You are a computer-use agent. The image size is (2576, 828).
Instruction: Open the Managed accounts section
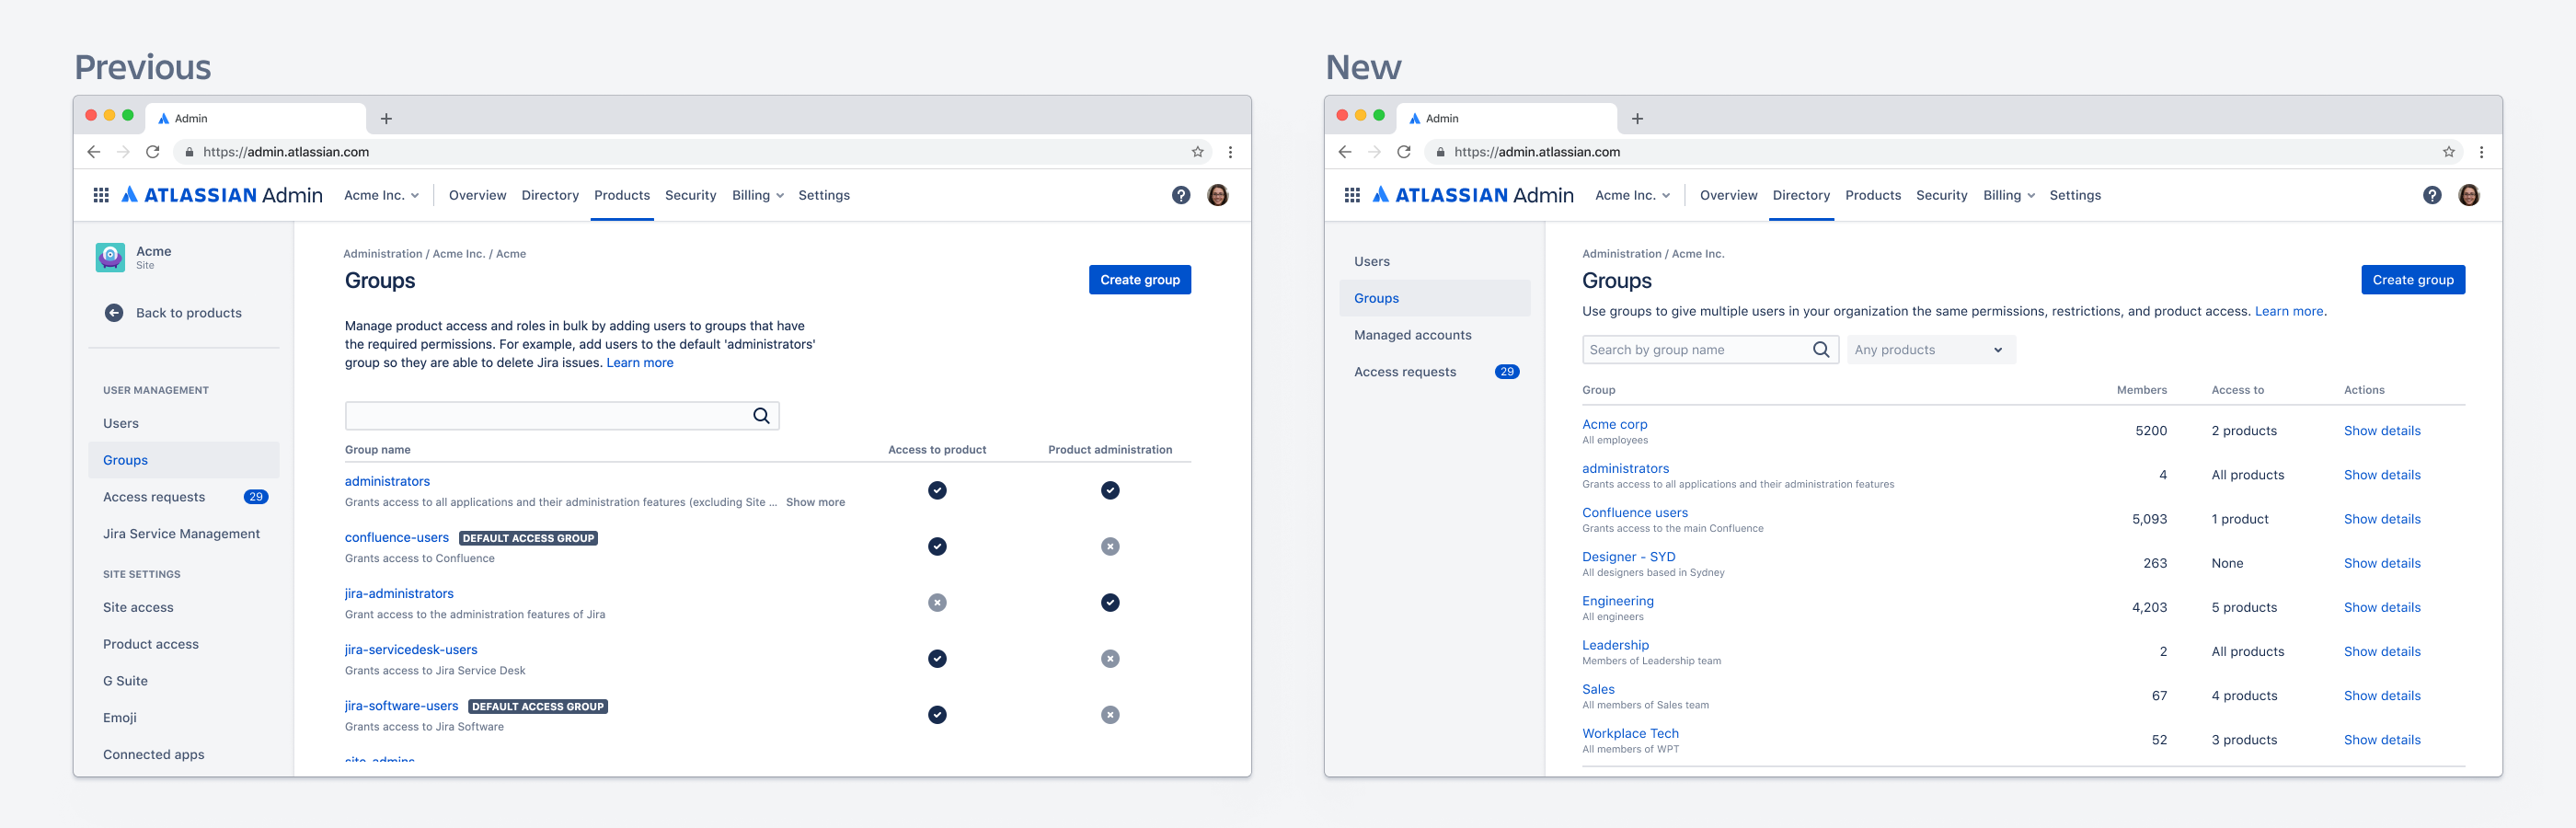1412,334
